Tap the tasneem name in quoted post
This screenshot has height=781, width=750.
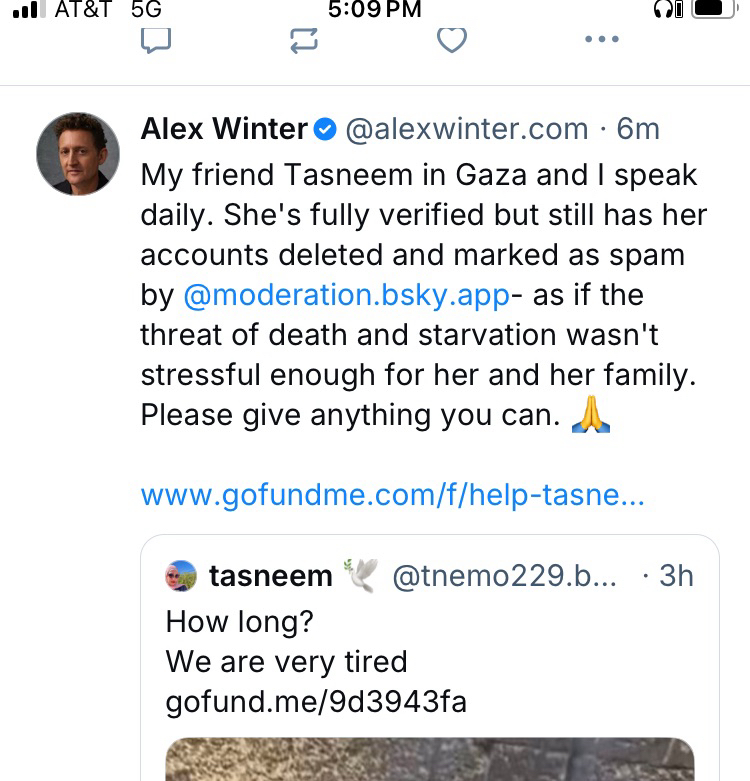(270, 576)
